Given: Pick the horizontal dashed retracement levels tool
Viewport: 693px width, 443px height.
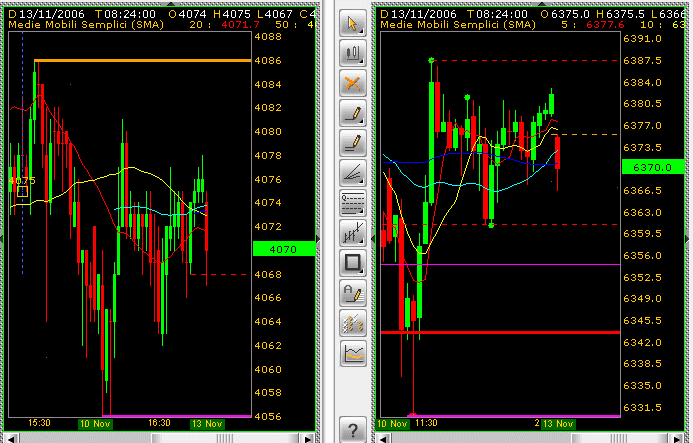Looking at the screenshot, I should [352, 203].
